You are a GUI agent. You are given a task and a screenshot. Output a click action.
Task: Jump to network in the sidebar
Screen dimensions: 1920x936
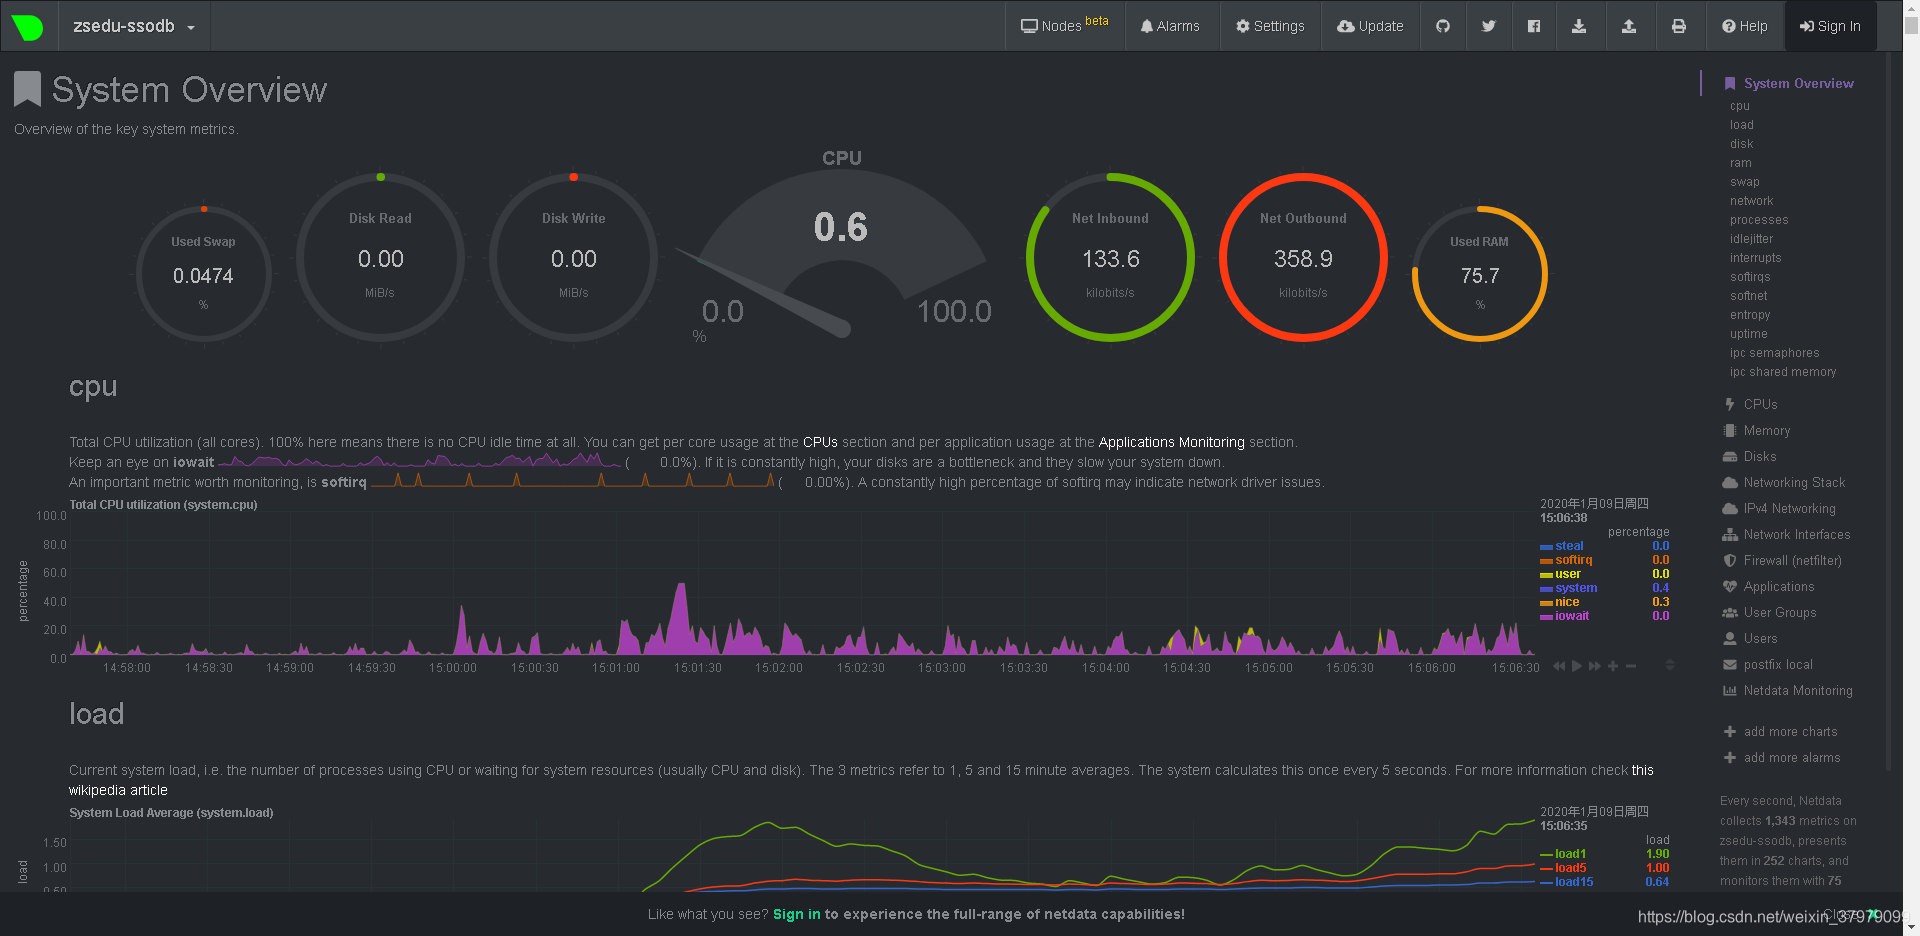pos(1752,201)
